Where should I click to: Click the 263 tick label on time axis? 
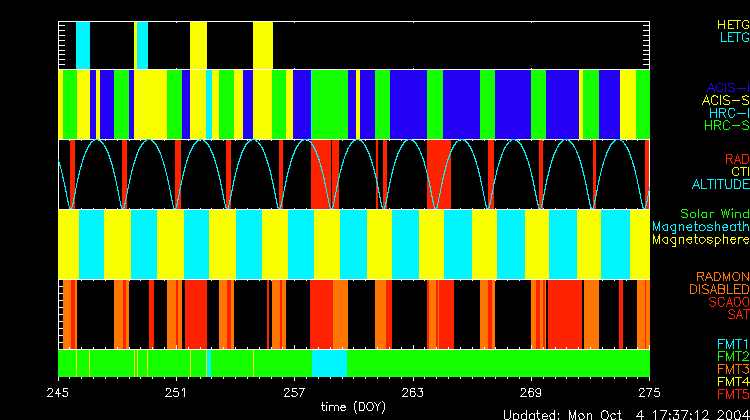412,391
